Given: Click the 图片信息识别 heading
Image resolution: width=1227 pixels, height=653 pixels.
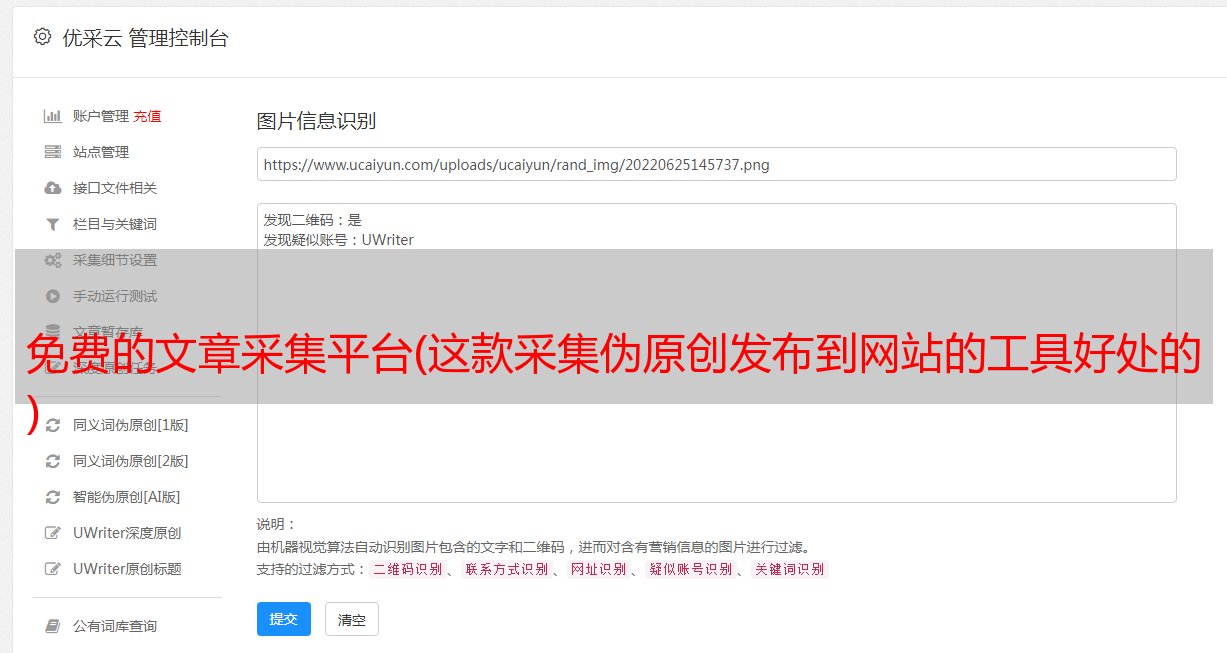Looking at the screenshot, I should click(316, 121).
